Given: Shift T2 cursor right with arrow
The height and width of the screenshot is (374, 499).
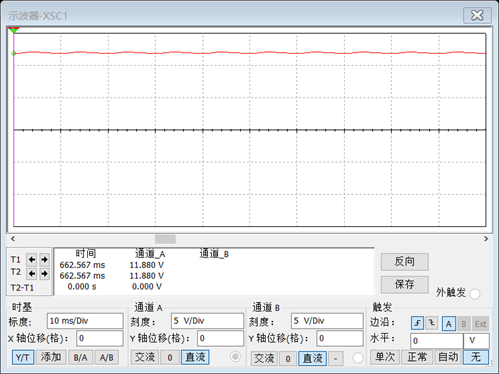Looking at the screenshot, I should (x=44, y=274).
